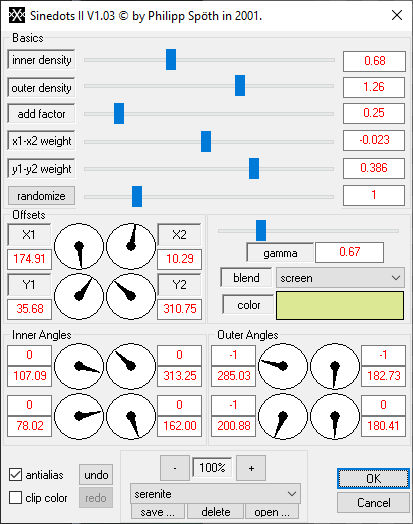Click the plus zoom button
Screen dimensions: 413x524
point(251,468)
